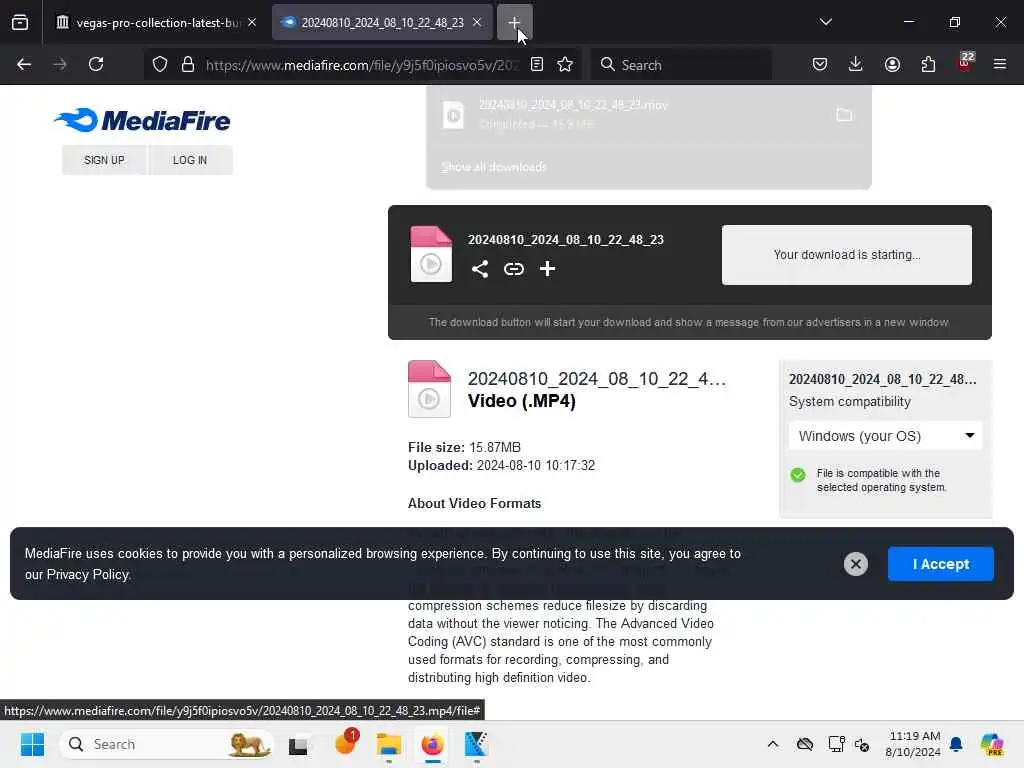The height and width of the screenshot is (768, 1024).
Task: Open Firefox View tab overview icon
Action: click(x=20, y=22)
